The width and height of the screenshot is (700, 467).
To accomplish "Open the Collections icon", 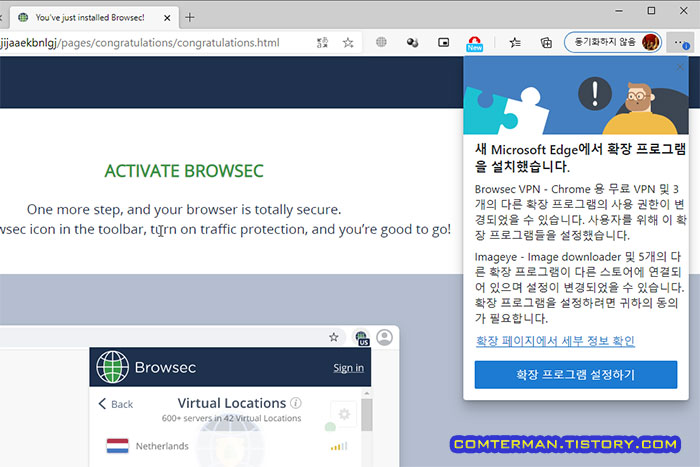I will pyautogui.click(x=546, y=42).
